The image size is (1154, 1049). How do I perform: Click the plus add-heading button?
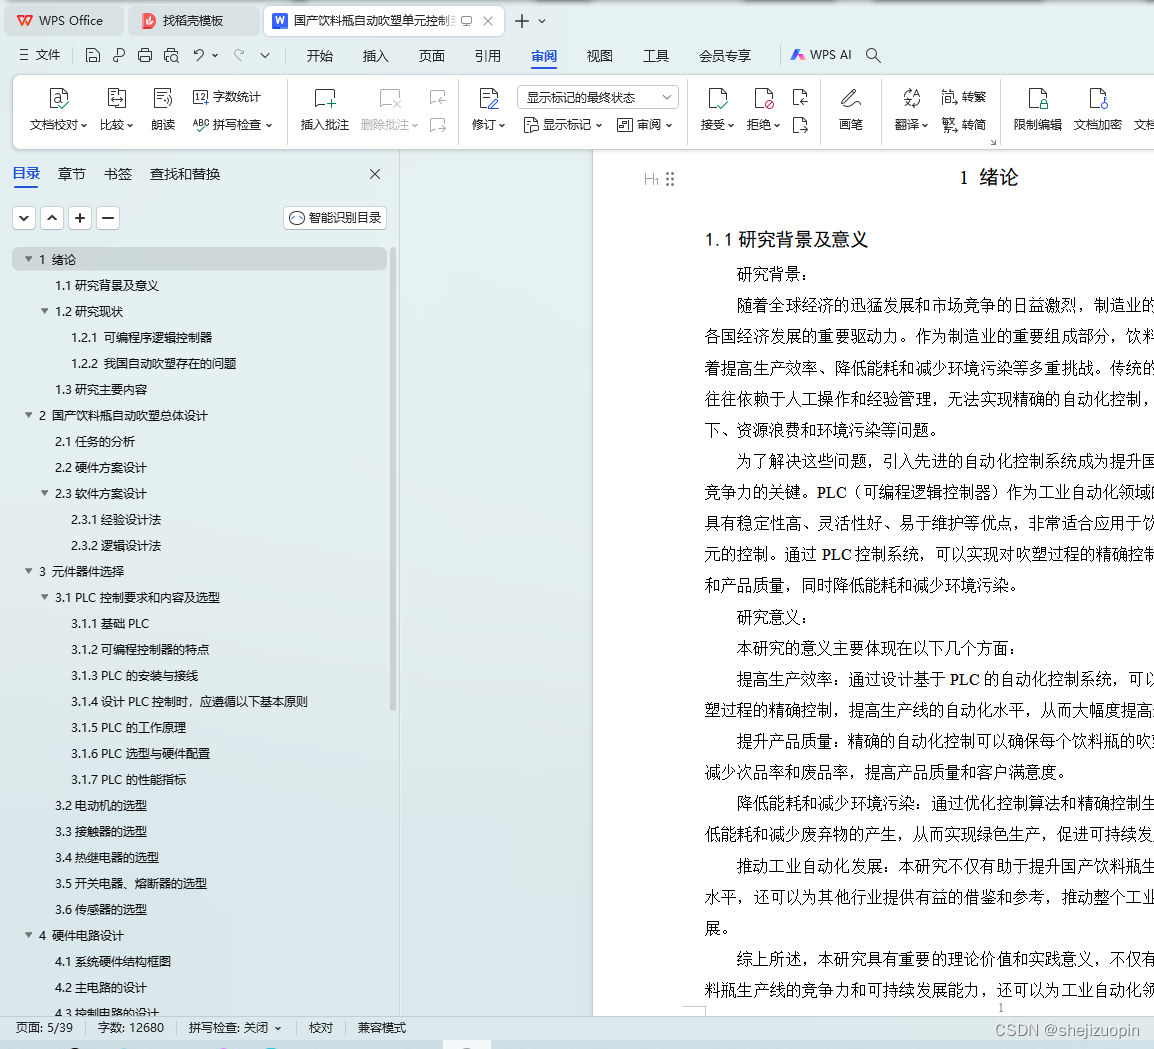click(79, 218)
